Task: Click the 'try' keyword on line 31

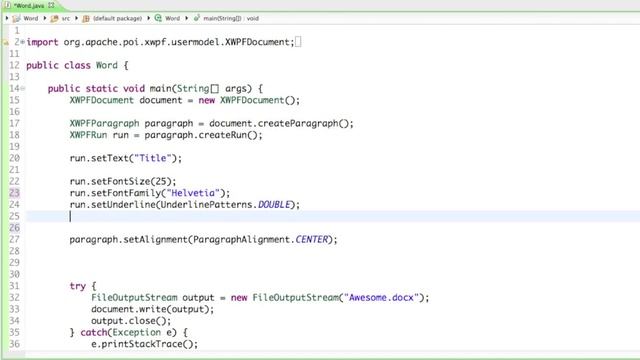Action: pos(78,286)
